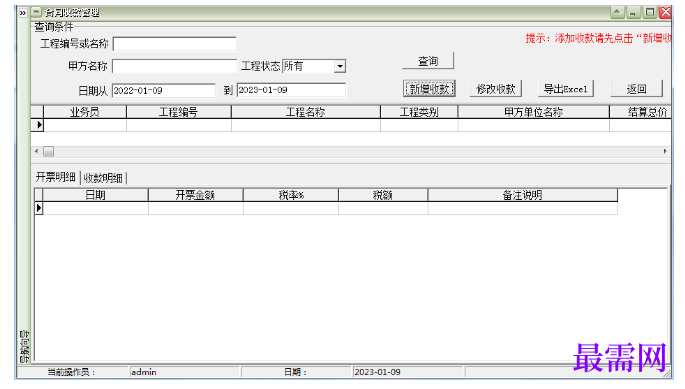Viewport: 685px width, 389px height.
Task: Select the 日期 column header in detail grid
Action: [x=95, y=195]
